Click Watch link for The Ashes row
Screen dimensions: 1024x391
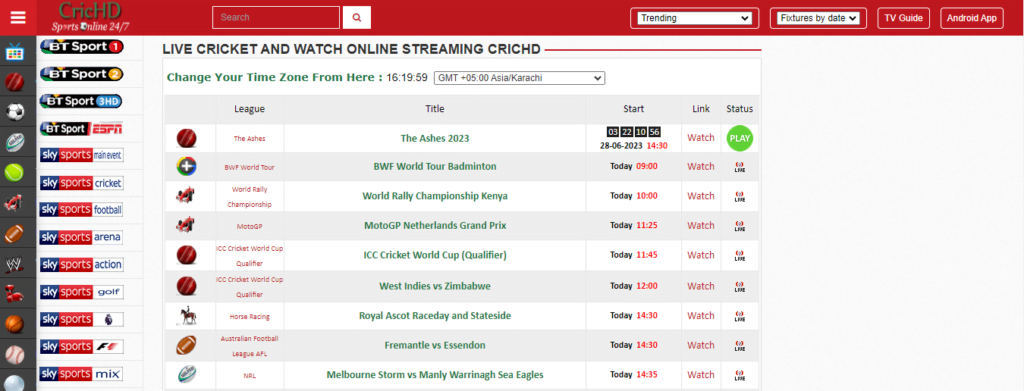tap(701, 138)
